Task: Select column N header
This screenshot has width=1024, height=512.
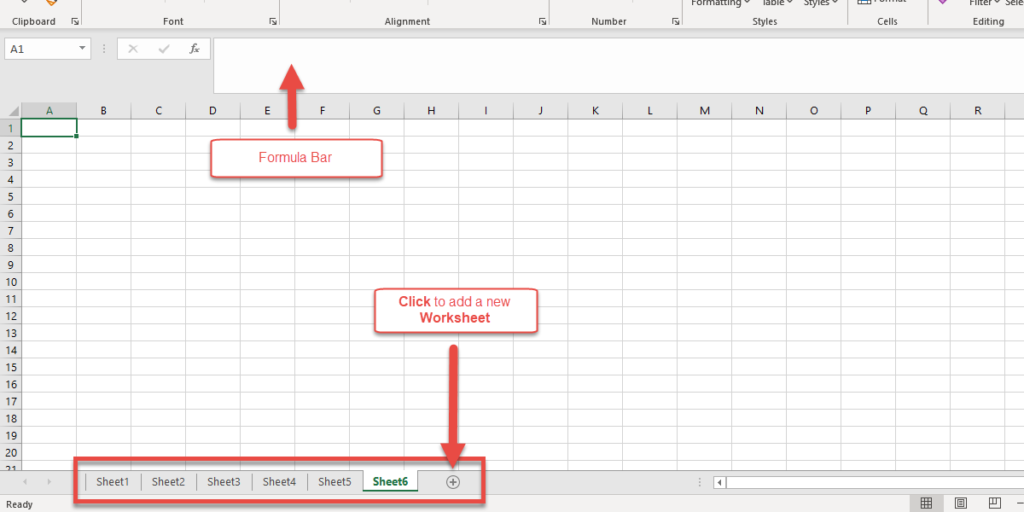Action: [x=759, y=111]
